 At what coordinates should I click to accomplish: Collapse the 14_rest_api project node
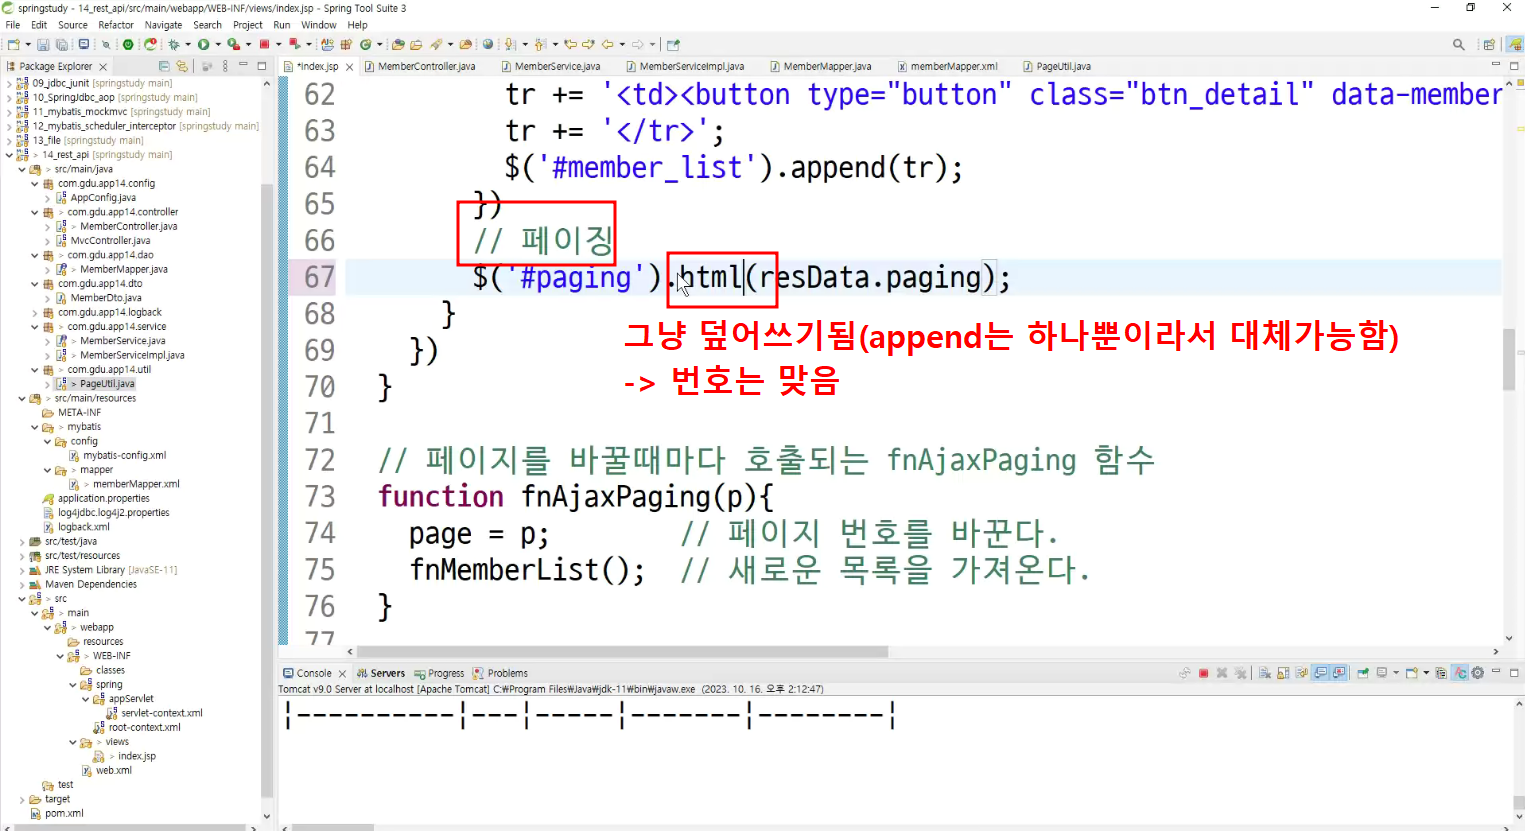[9, 155]
